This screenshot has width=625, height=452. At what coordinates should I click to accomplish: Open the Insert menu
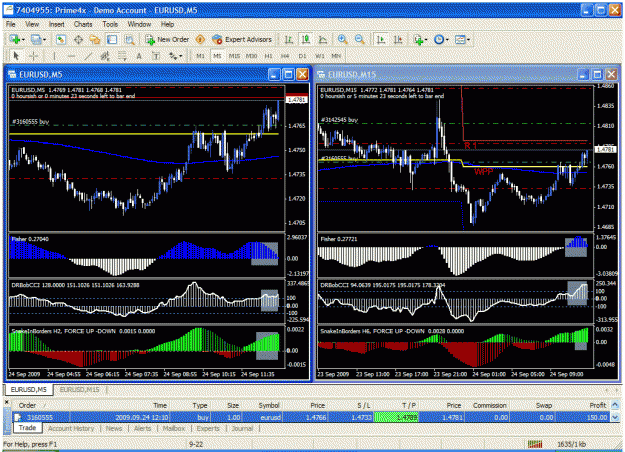(x=57, y=24)
